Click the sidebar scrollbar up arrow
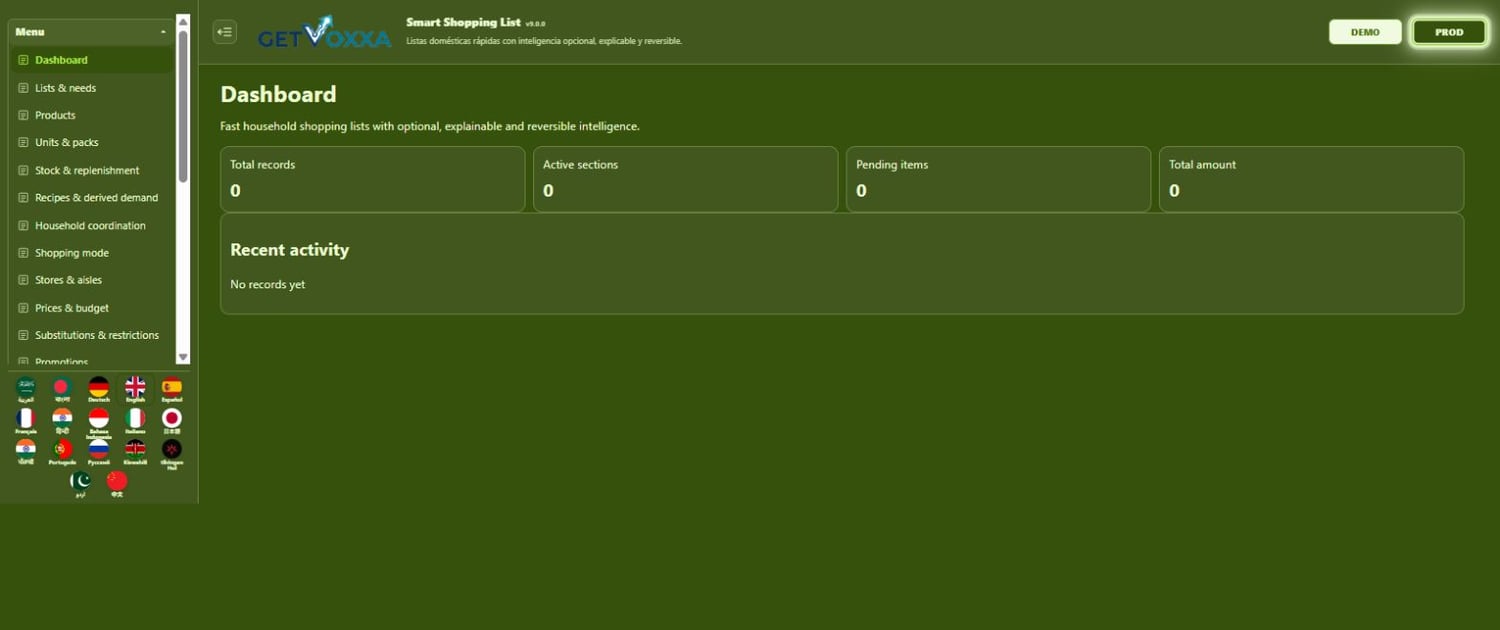 [x=183, y=21]
